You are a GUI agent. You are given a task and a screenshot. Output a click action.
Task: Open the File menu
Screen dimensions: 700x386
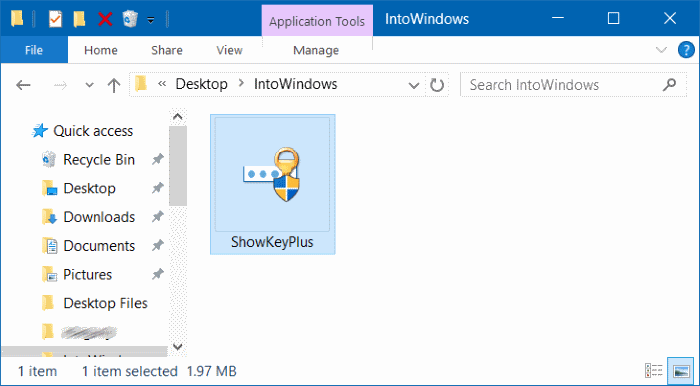34,50
